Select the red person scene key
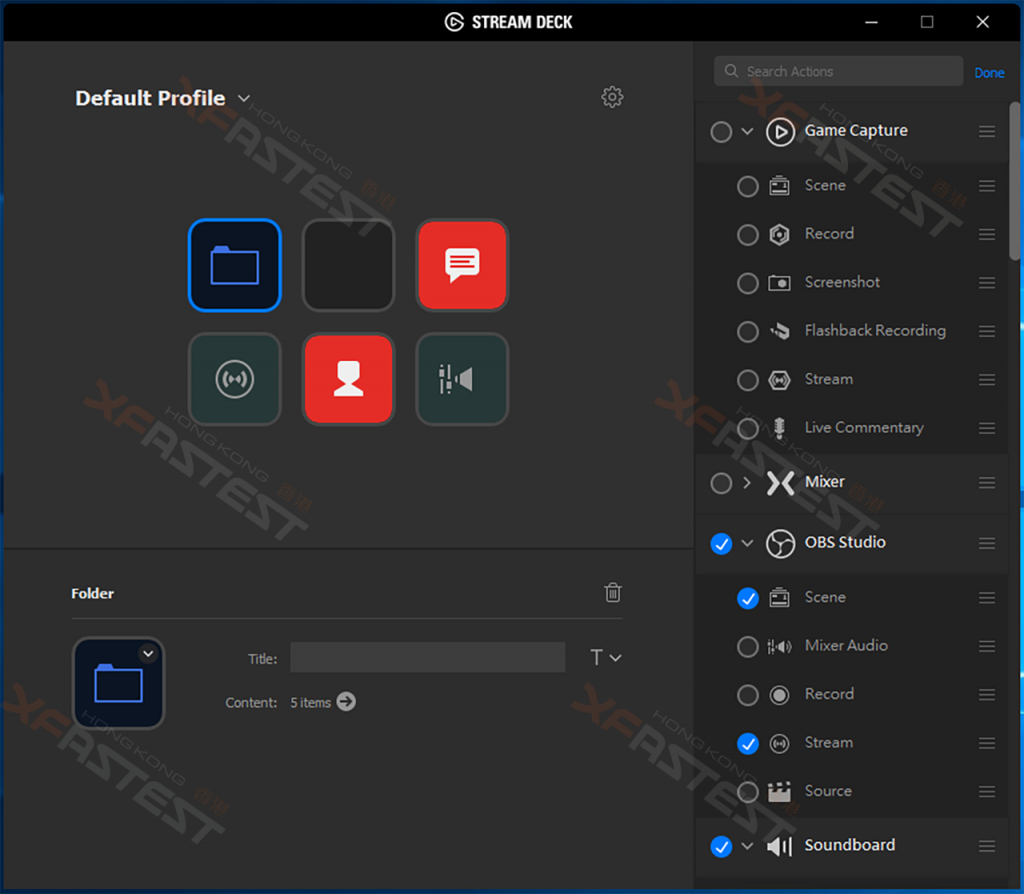Image resolution: width=1024 pixels, height=894 pixels. (348, 379)
